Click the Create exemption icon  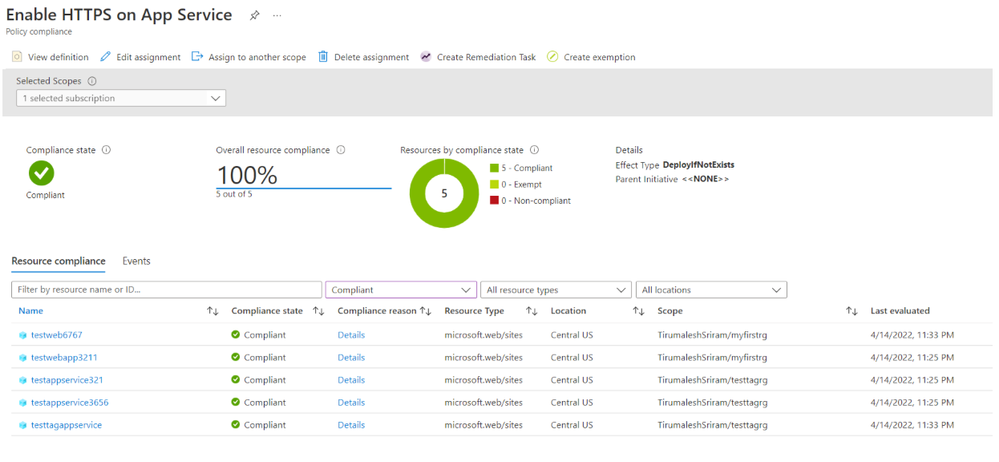(552, 57)
